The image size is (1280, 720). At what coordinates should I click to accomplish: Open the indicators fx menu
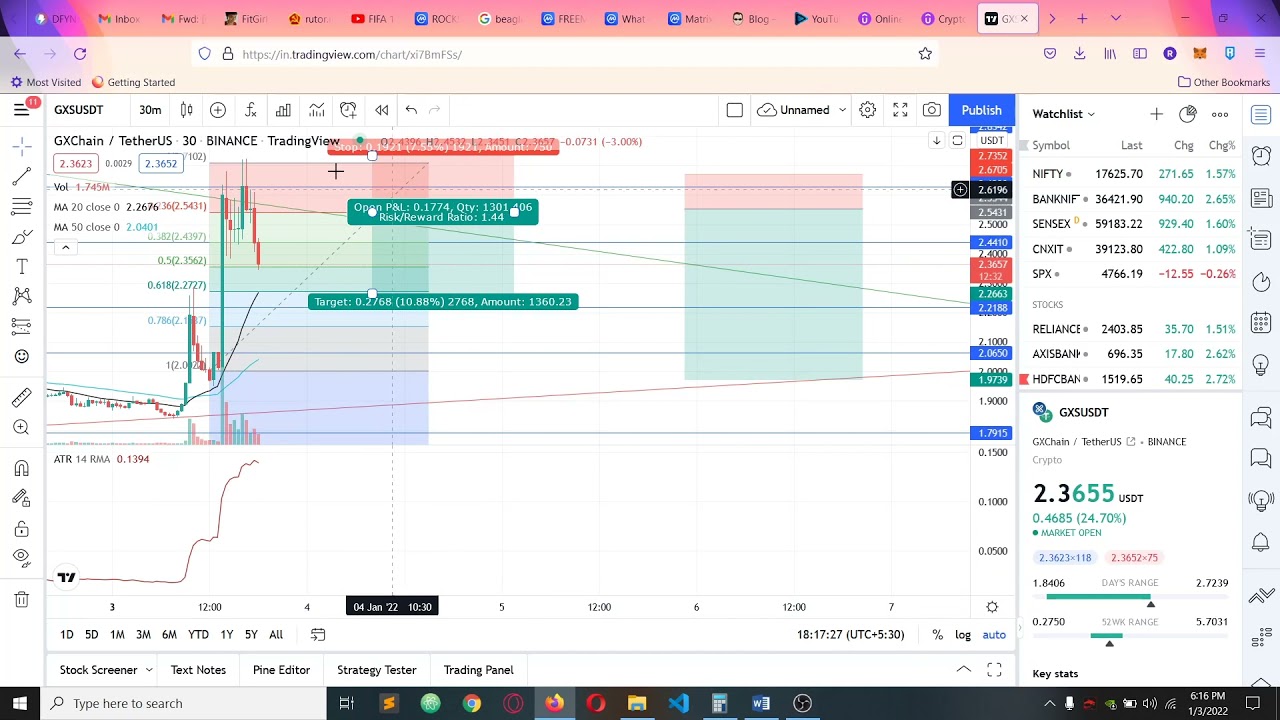[x=251, y=110]
